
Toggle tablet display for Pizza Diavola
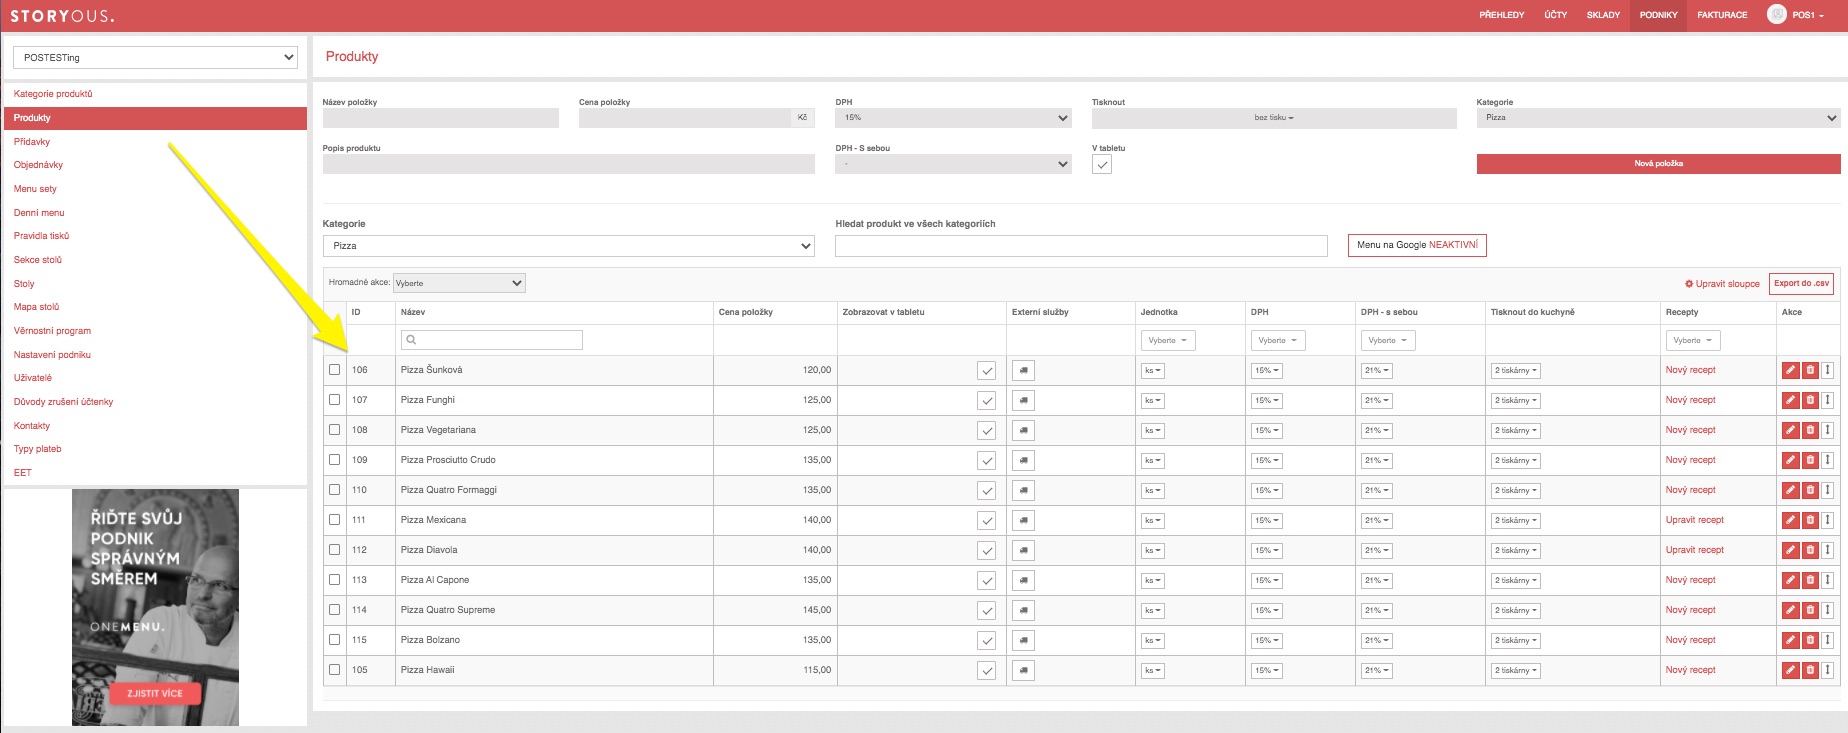(x=987, y=550)
